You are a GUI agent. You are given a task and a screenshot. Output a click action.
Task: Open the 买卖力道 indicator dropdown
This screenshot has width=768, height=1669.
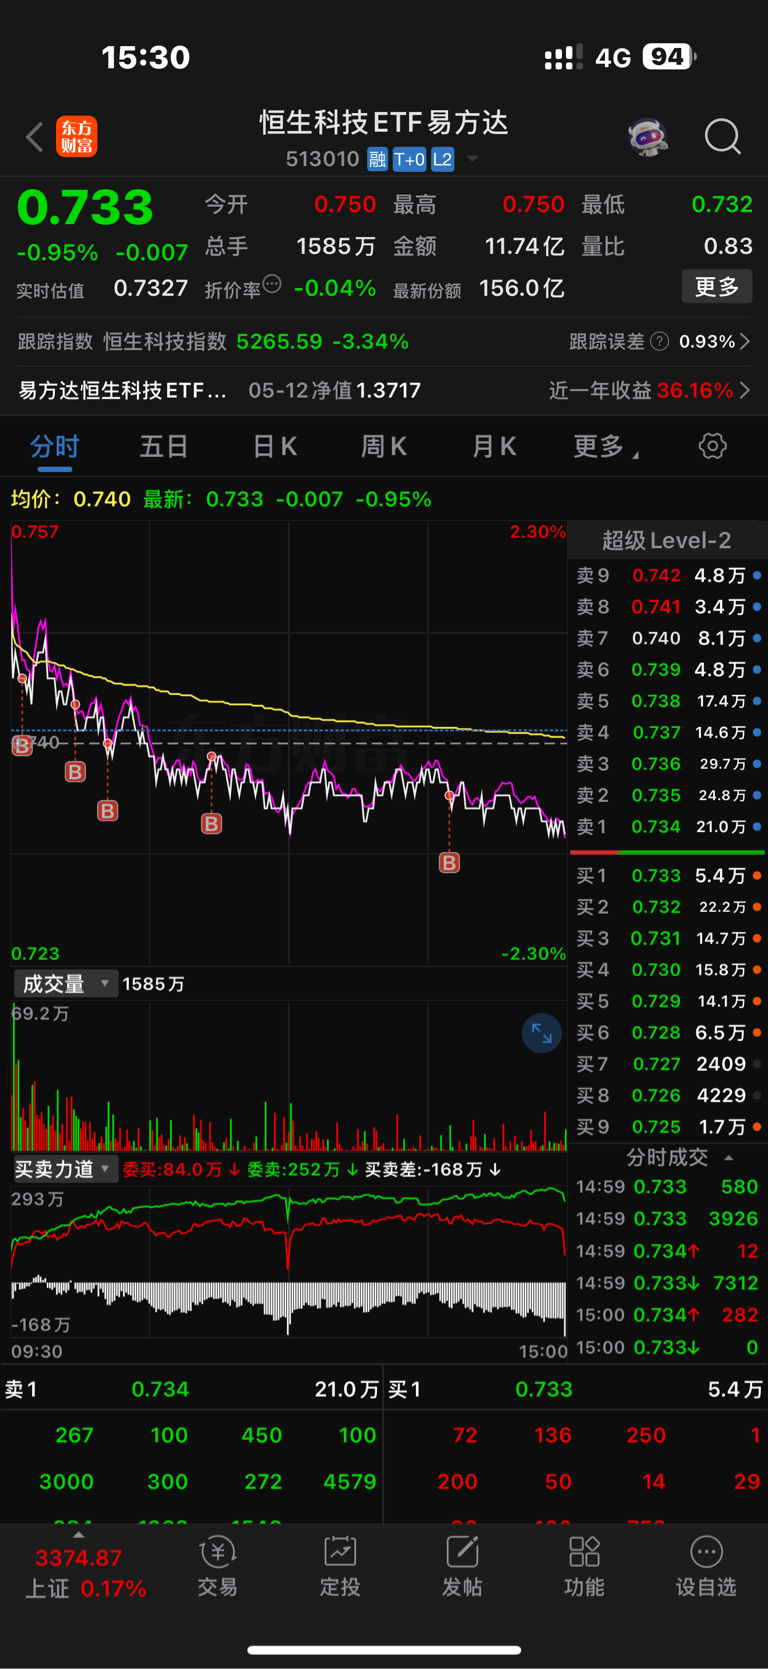tap(65, 1169)
